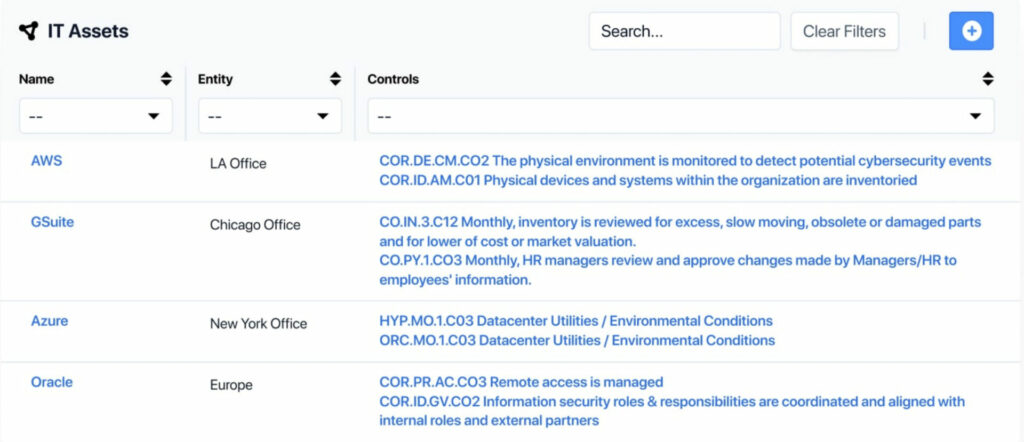
Task: Click the Clear Filters button
Action: click(844, 31)
